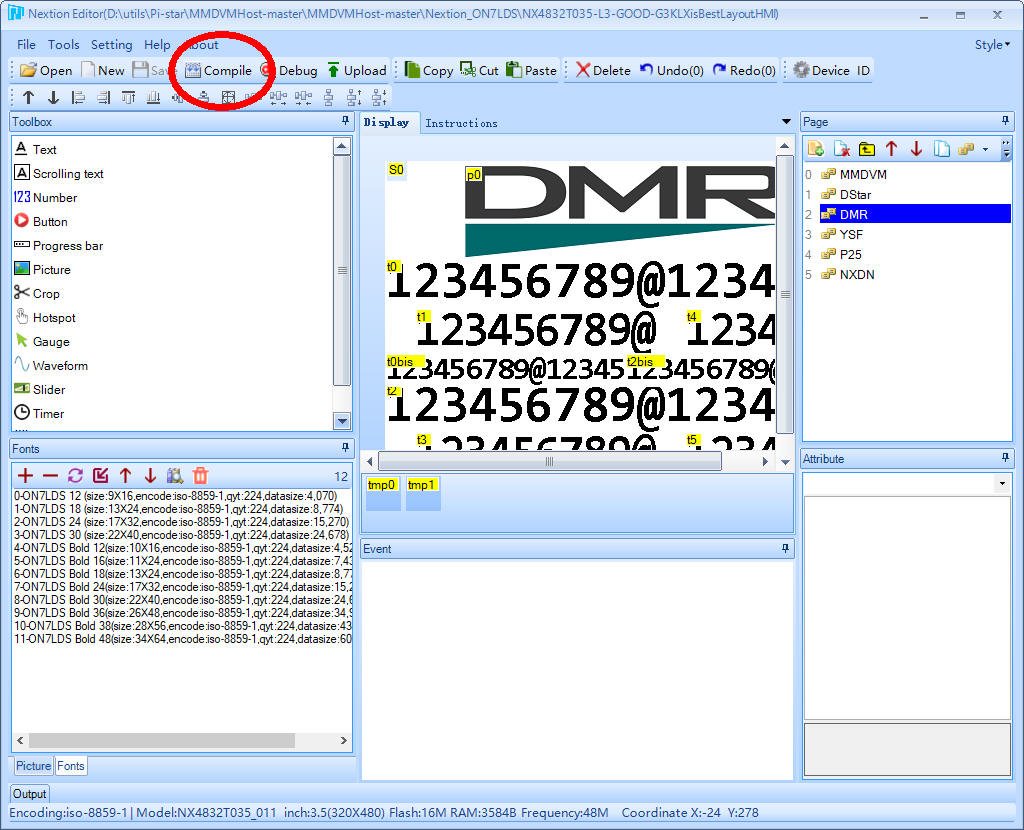Select the Gauge component in the Toolbox
Viewport: 1024px width, 830px height.
coord(50,341)
